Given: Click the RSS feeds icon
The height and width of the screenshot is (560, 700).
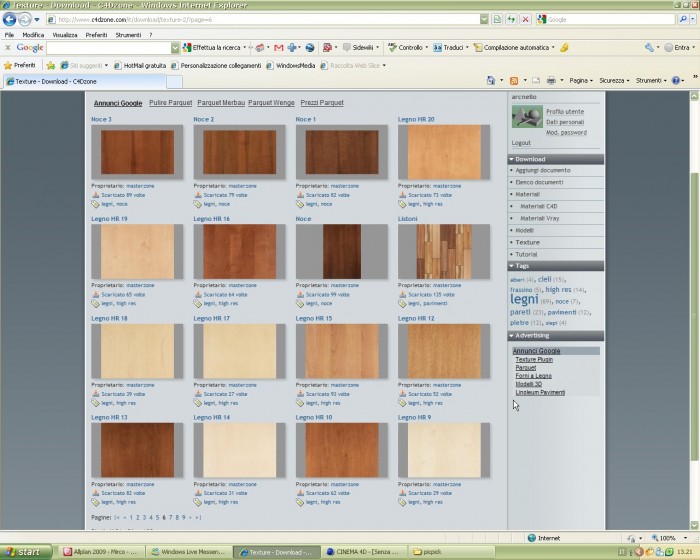Looking at the screenshot, I should click(514, 80).
